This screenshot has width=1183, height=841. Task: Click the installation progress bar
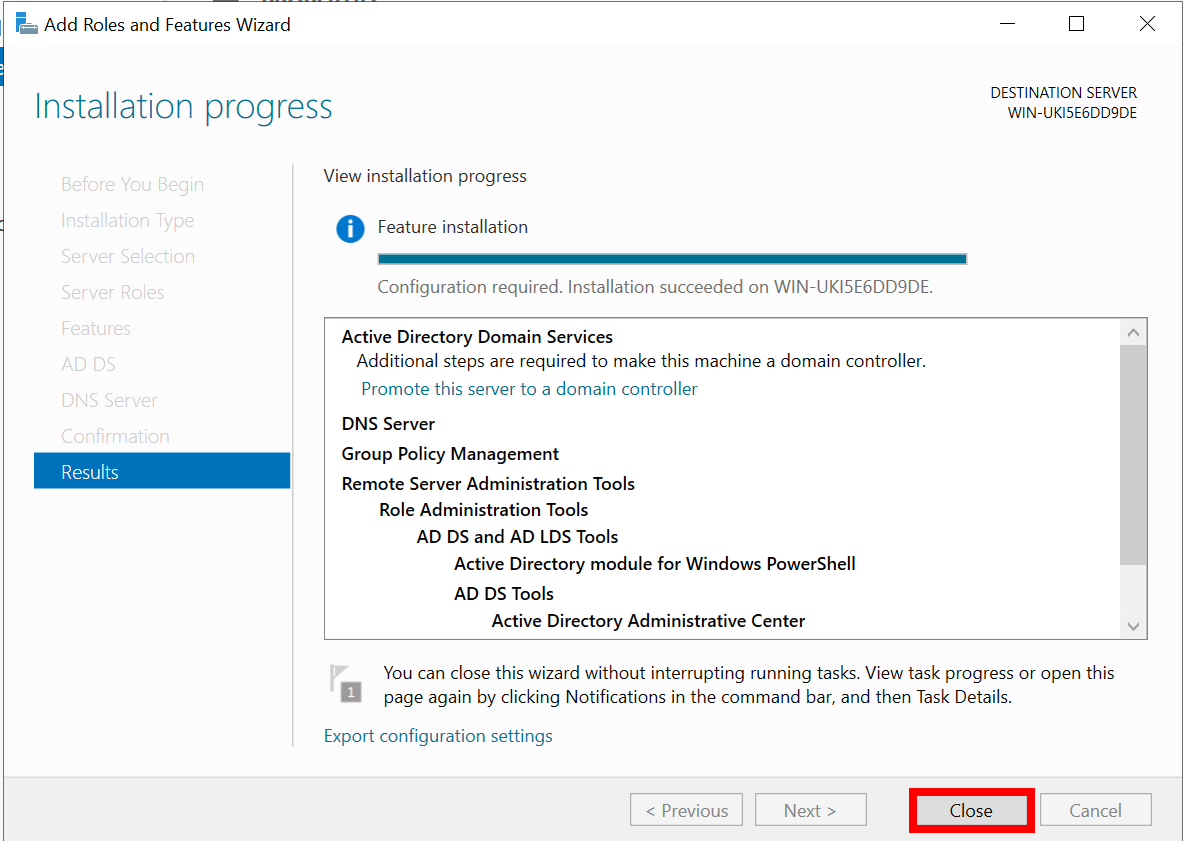(671, 259)
